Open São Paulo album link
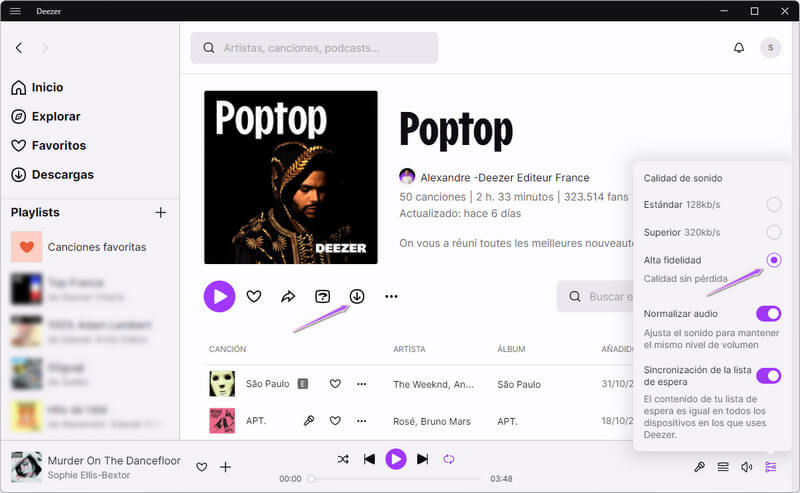This screenshot has height=493, width=800. click(519, 384)
